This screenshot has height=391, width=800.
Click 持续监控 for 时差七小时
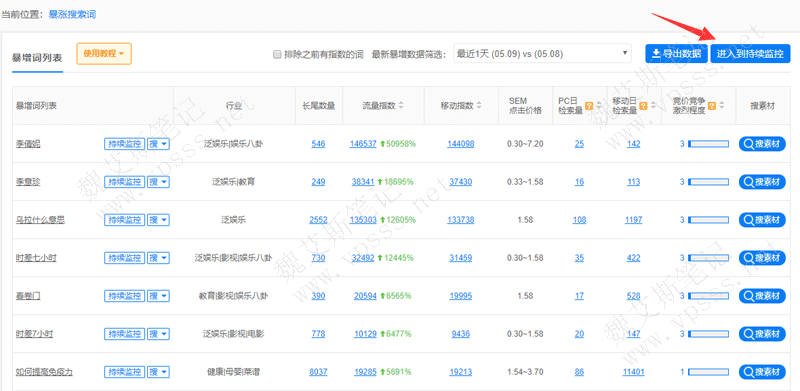pos(125,258)
